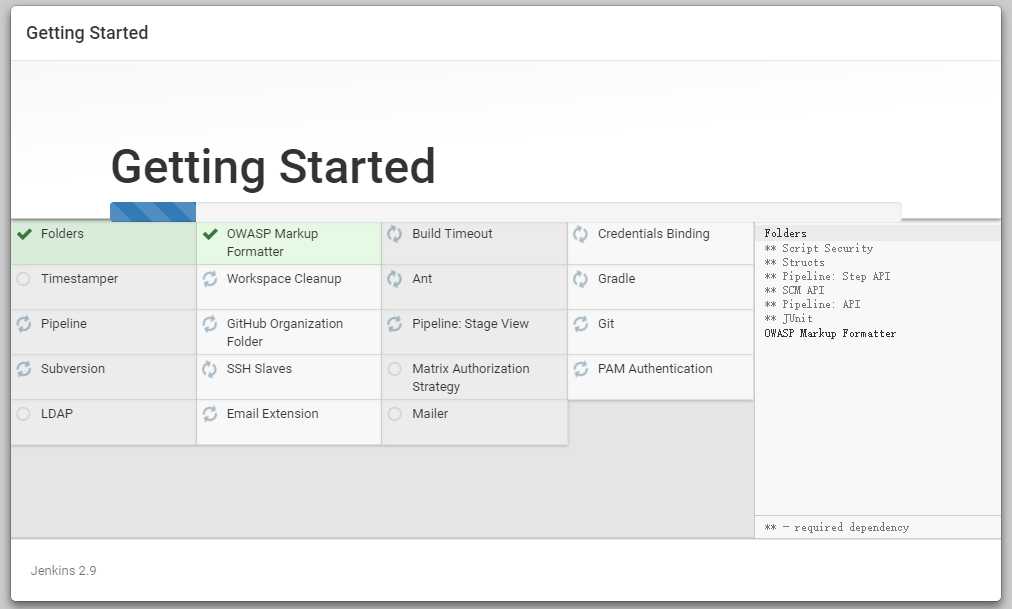
Task: Click the spinning sync icon beside Build Timeout
Action: [395, 234]
